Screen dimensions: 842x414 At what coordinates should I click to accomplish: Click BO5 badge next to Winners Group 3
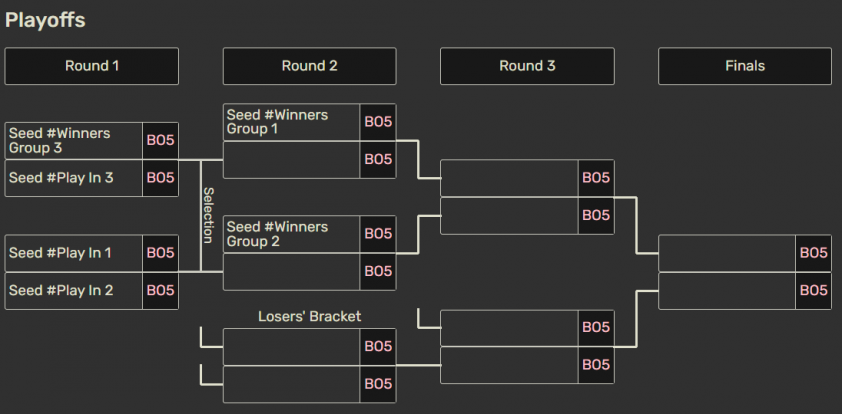(x=161, y=141)
